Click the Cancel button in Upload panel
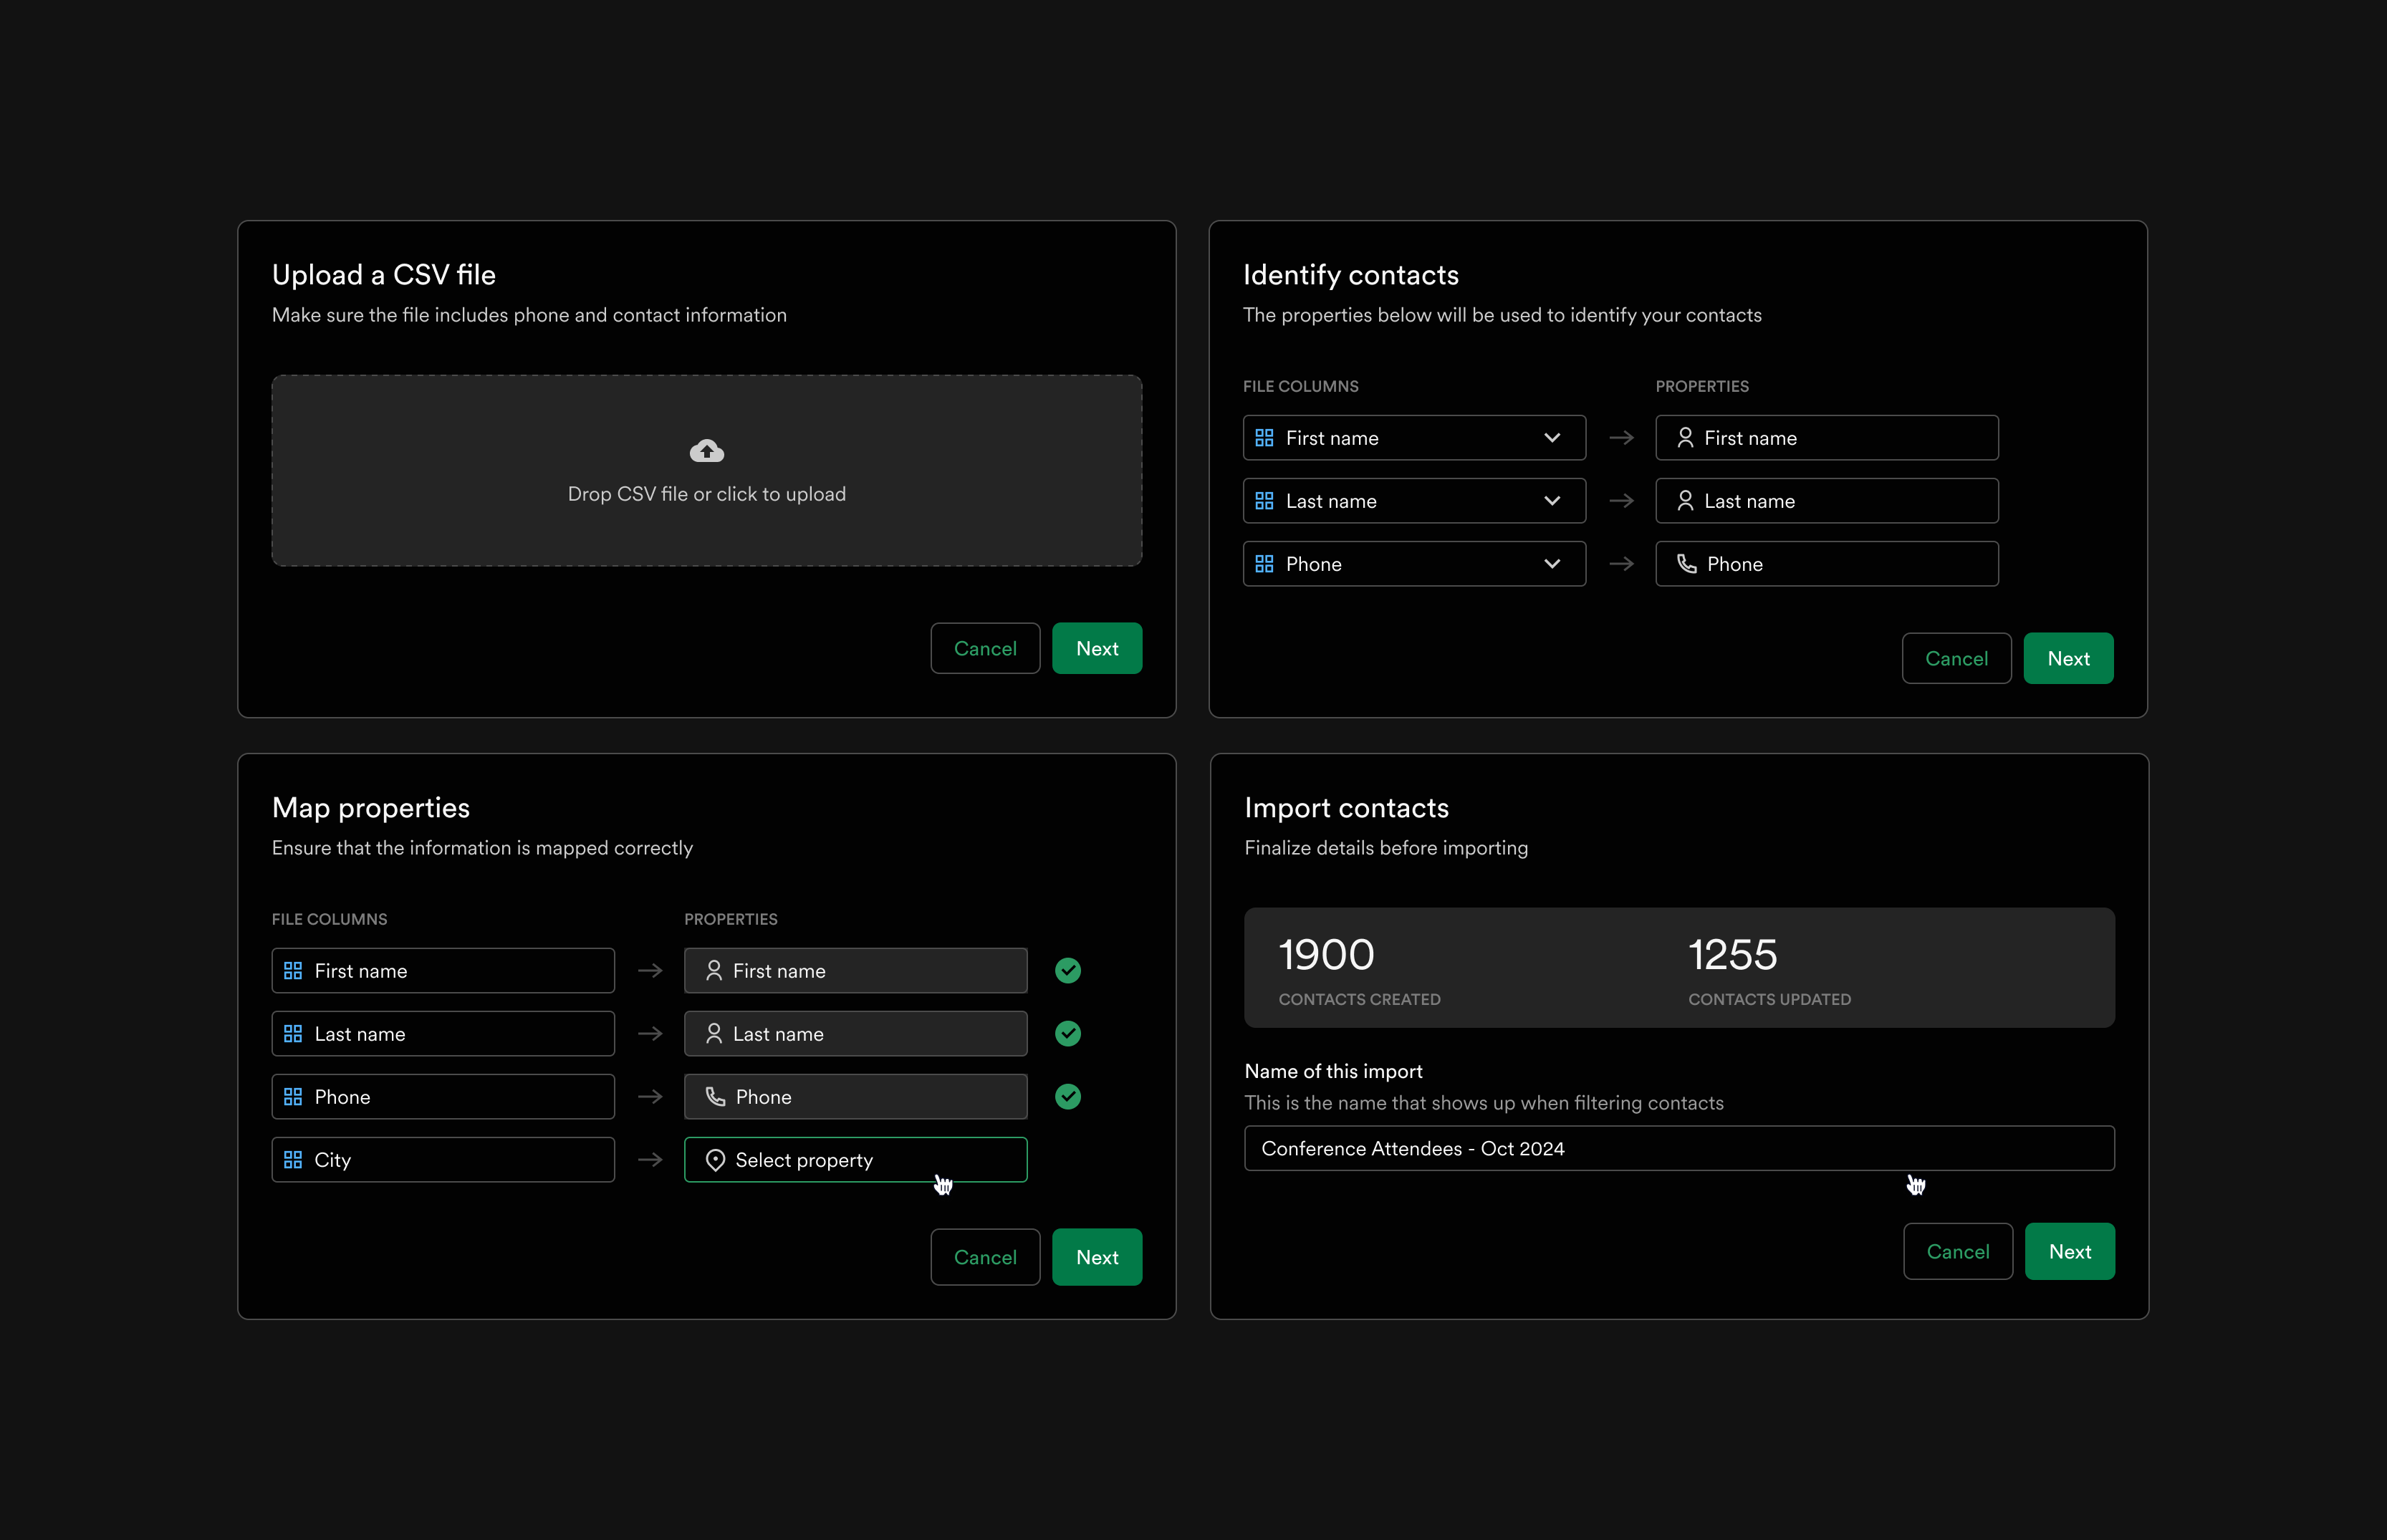2387x1540 pixels. pos(984,648)
